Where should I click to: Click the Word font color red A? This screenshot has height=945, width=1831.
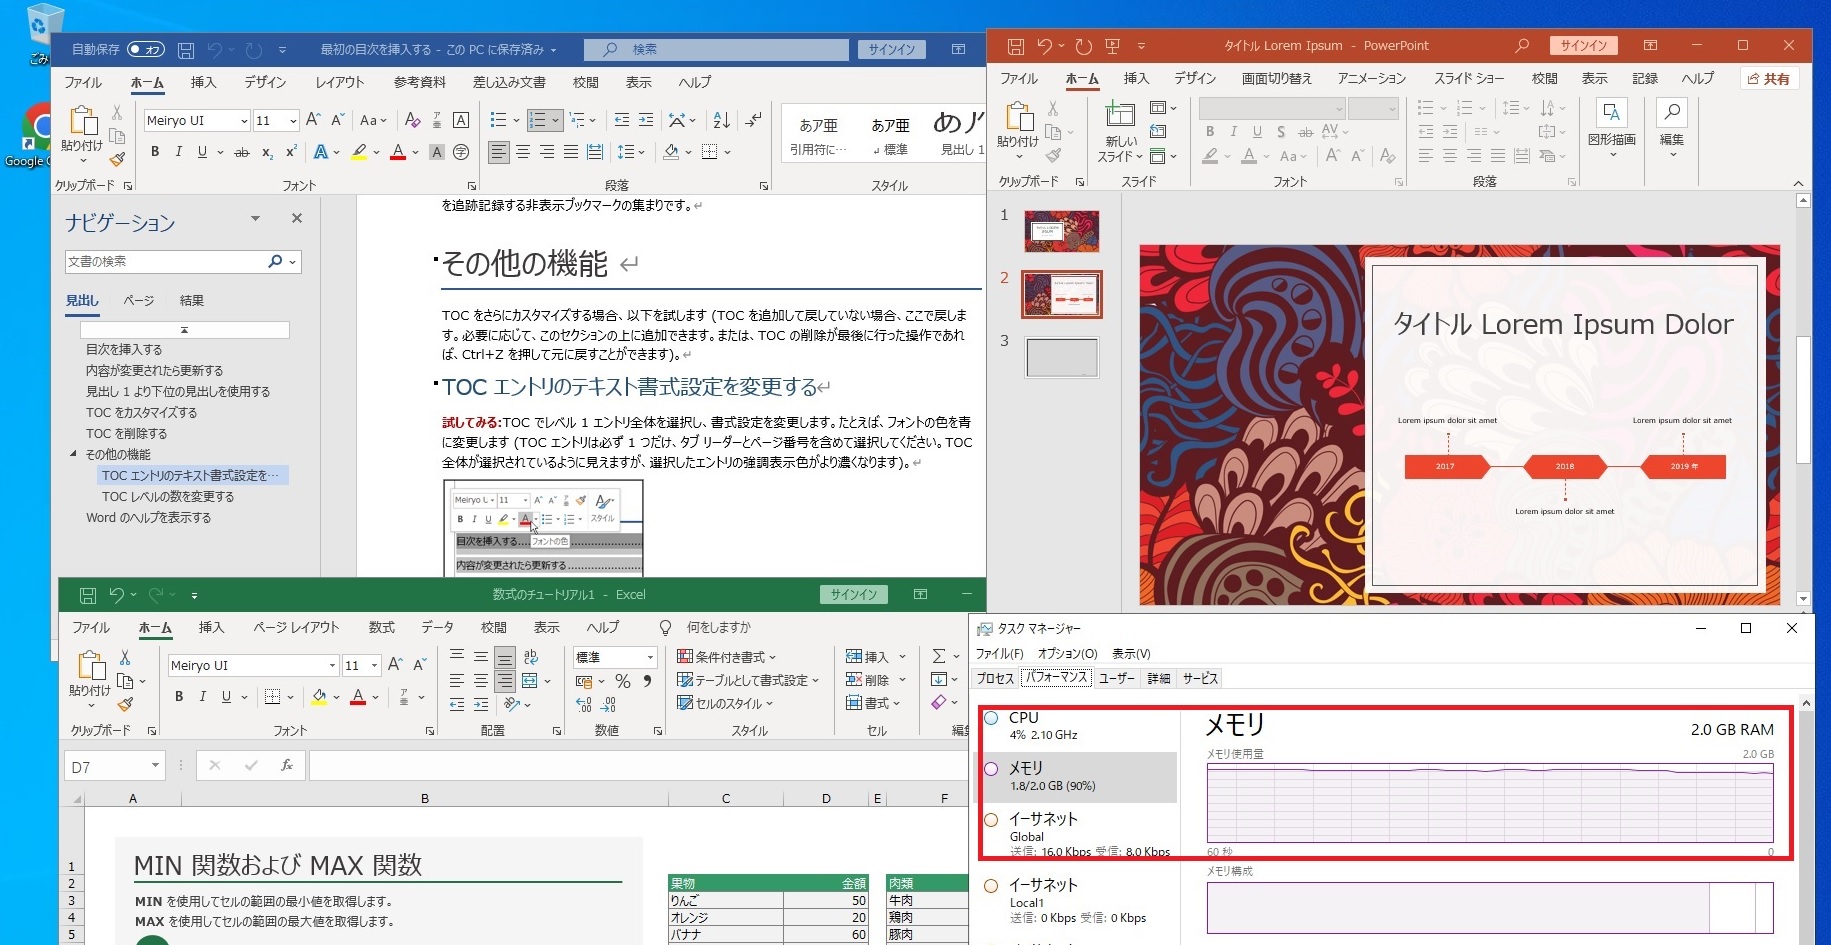click(x=398, y=152)
